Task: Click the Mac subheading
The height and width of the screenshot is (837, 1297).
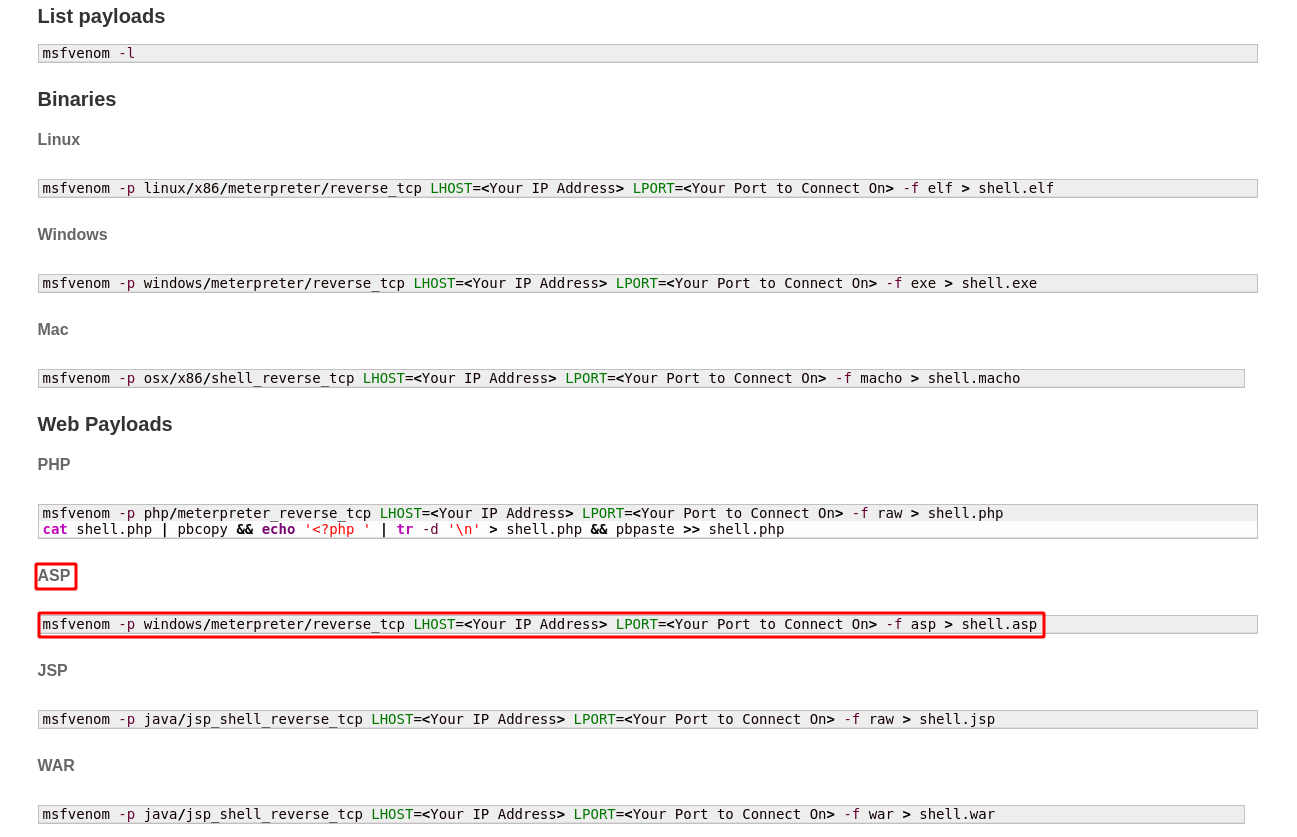Action: (53, 330)
